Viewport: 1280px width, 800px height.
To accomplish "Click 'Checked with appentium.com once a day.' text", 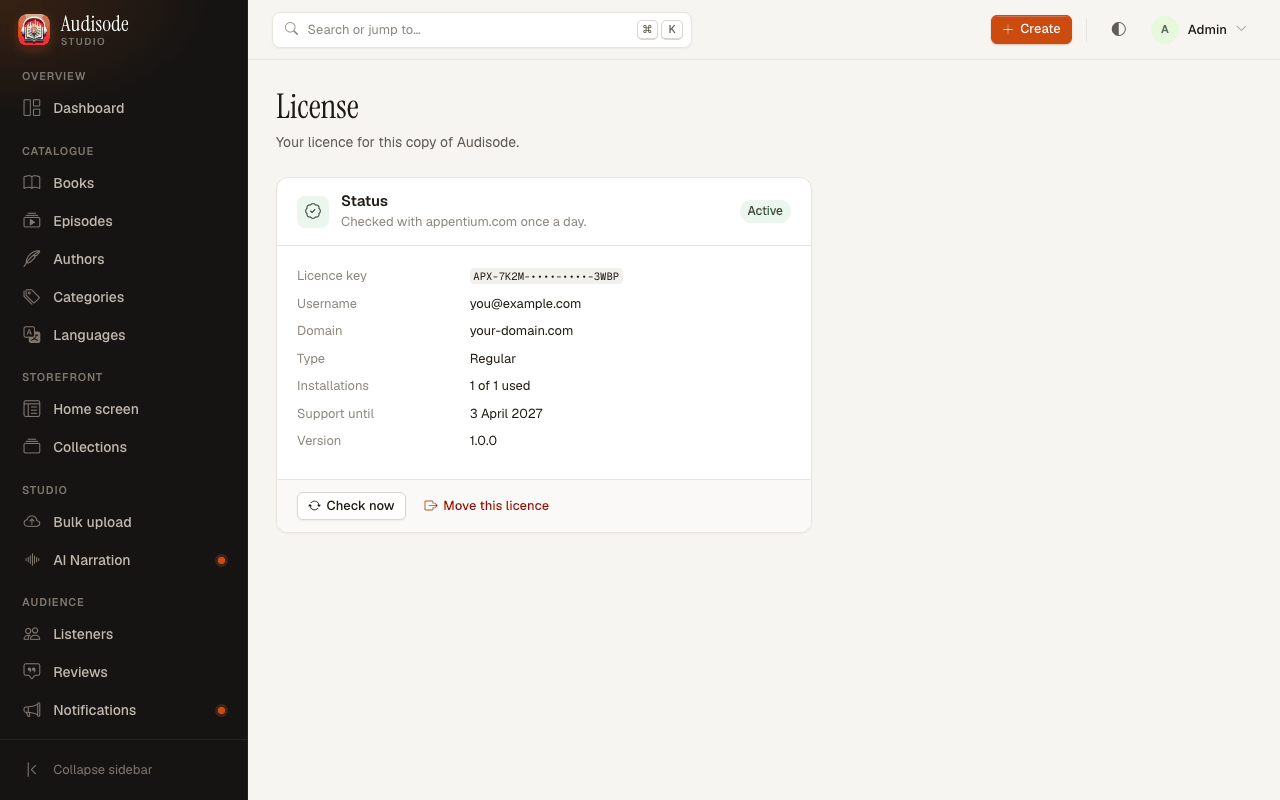I will tap(463, 222).
